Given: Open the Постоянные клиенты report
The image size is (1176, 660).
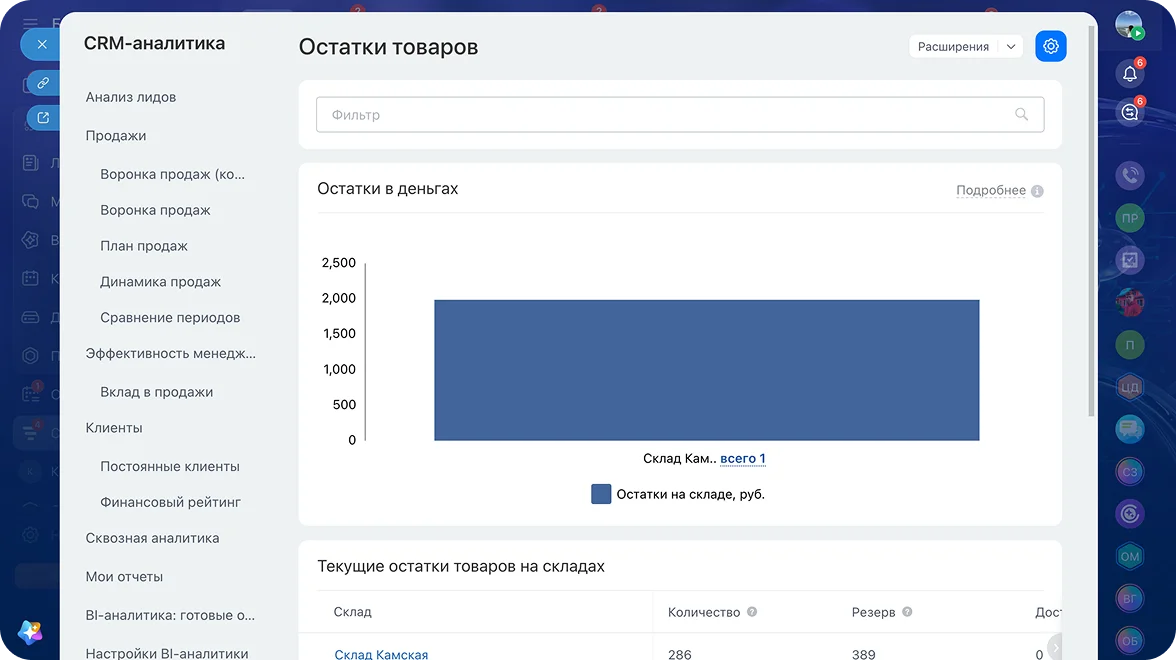Looking at the screenshot, I should 170,466.
